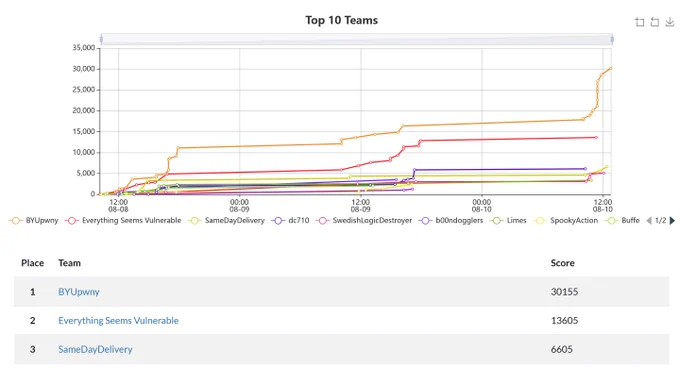The image size is (680, 368).
Task: Toggle SpookyAction series in legend
Action: tap(566, 221)
